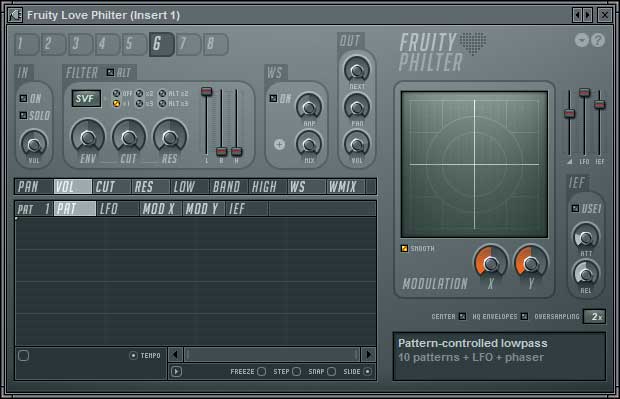620x399 pixels.
Task: Select filter bank 4
Action: click(x=108, y=44)
